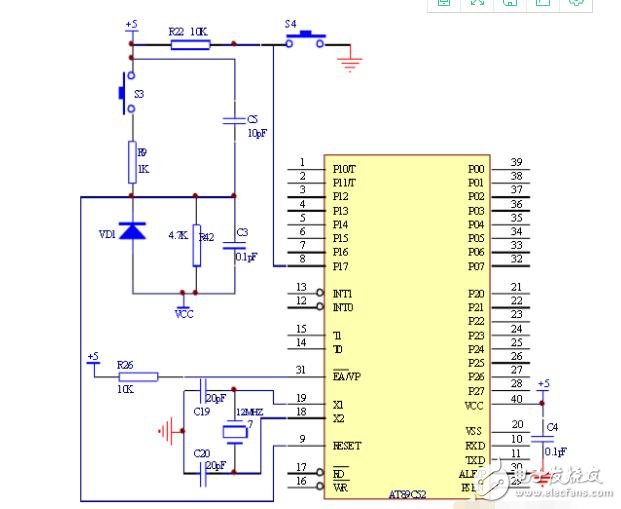
Task: Click the ground symbol right of S4
Action: pyautogui.click(x=349, y=63)
